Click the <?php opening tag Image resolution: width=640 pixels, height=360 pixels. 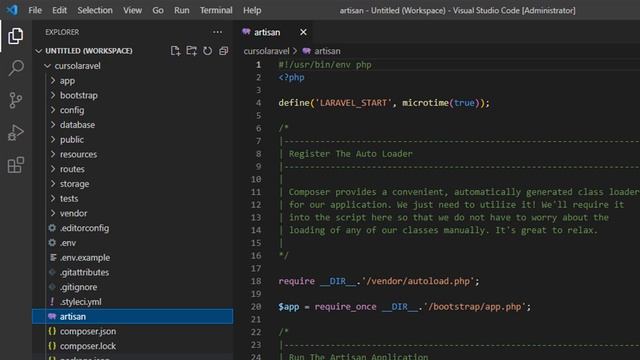click(291, 78)
